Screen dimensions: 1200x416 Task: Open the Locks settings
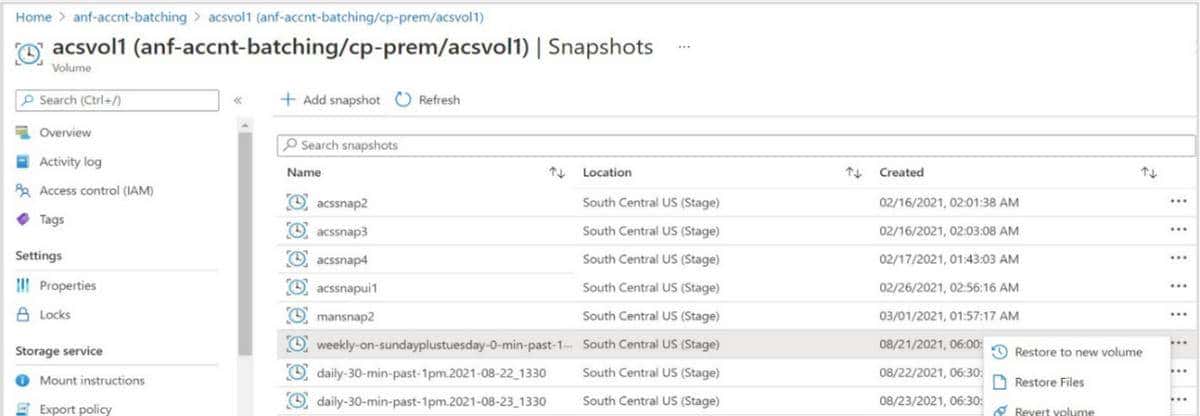(x=55, y=315)
